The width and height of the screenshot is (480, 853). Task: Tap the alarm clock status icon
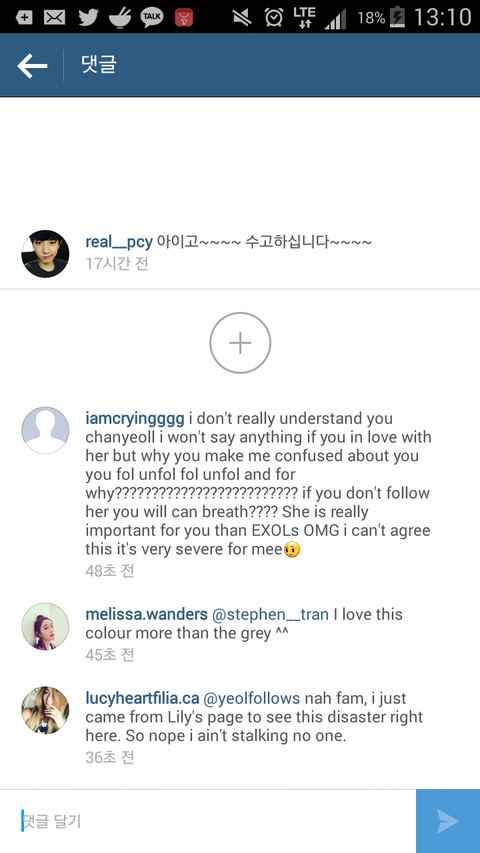coord(274,17)
